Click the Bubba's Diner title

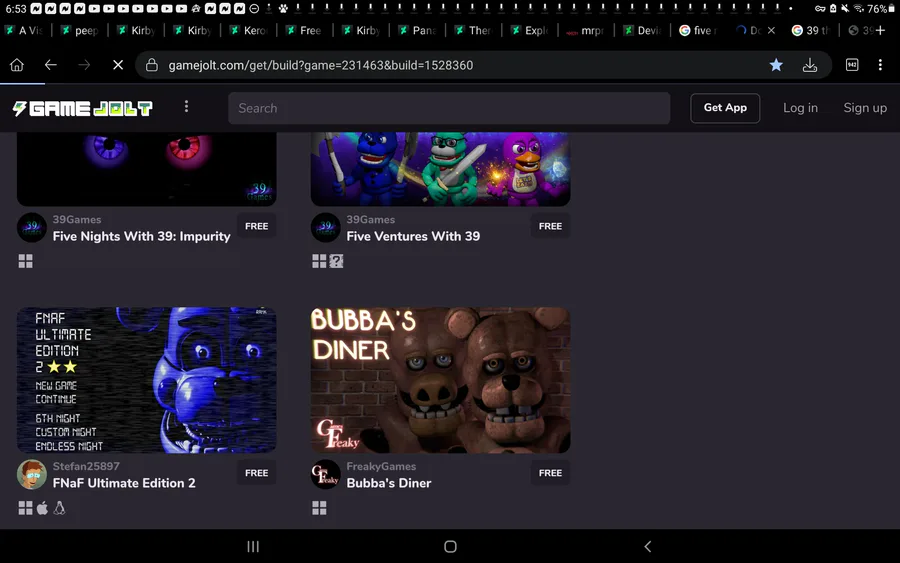[389, 483]
